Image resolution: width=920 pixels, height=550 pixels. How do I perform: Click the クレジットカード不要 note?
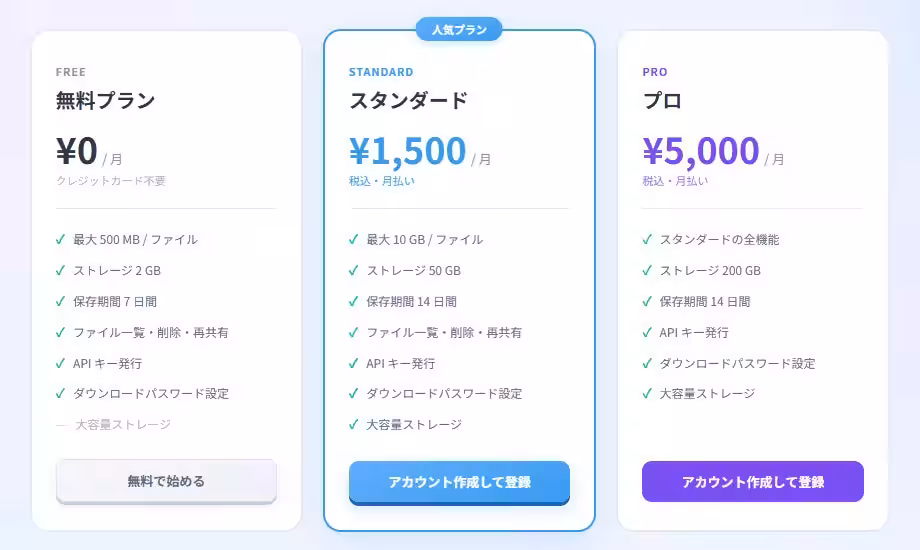pyautogui.click(x=111, y=181)
